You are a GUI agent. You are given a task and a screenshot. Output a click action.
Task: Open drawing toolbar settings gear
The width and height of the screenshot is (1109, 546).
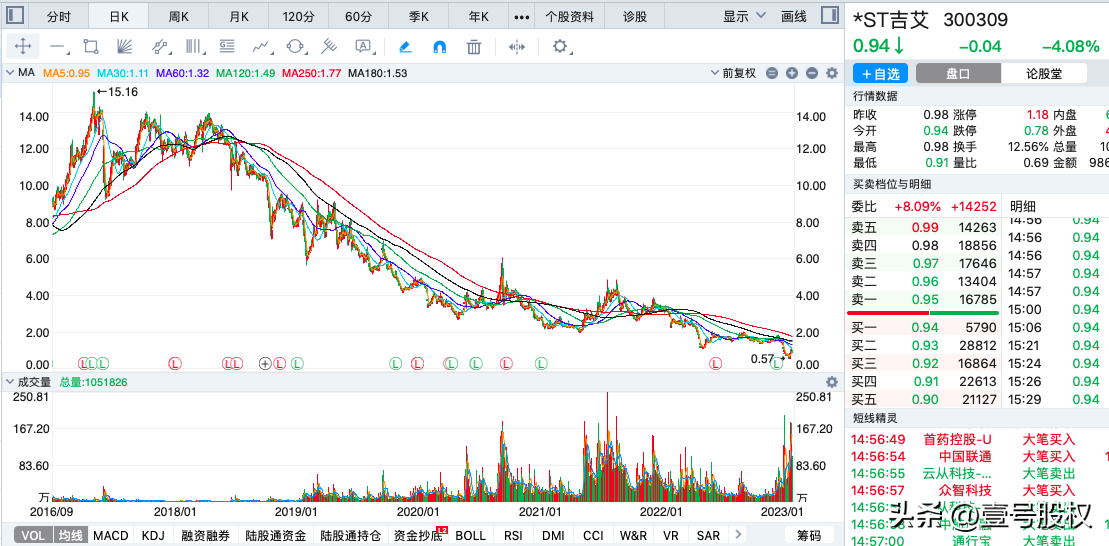pos(560,47)
